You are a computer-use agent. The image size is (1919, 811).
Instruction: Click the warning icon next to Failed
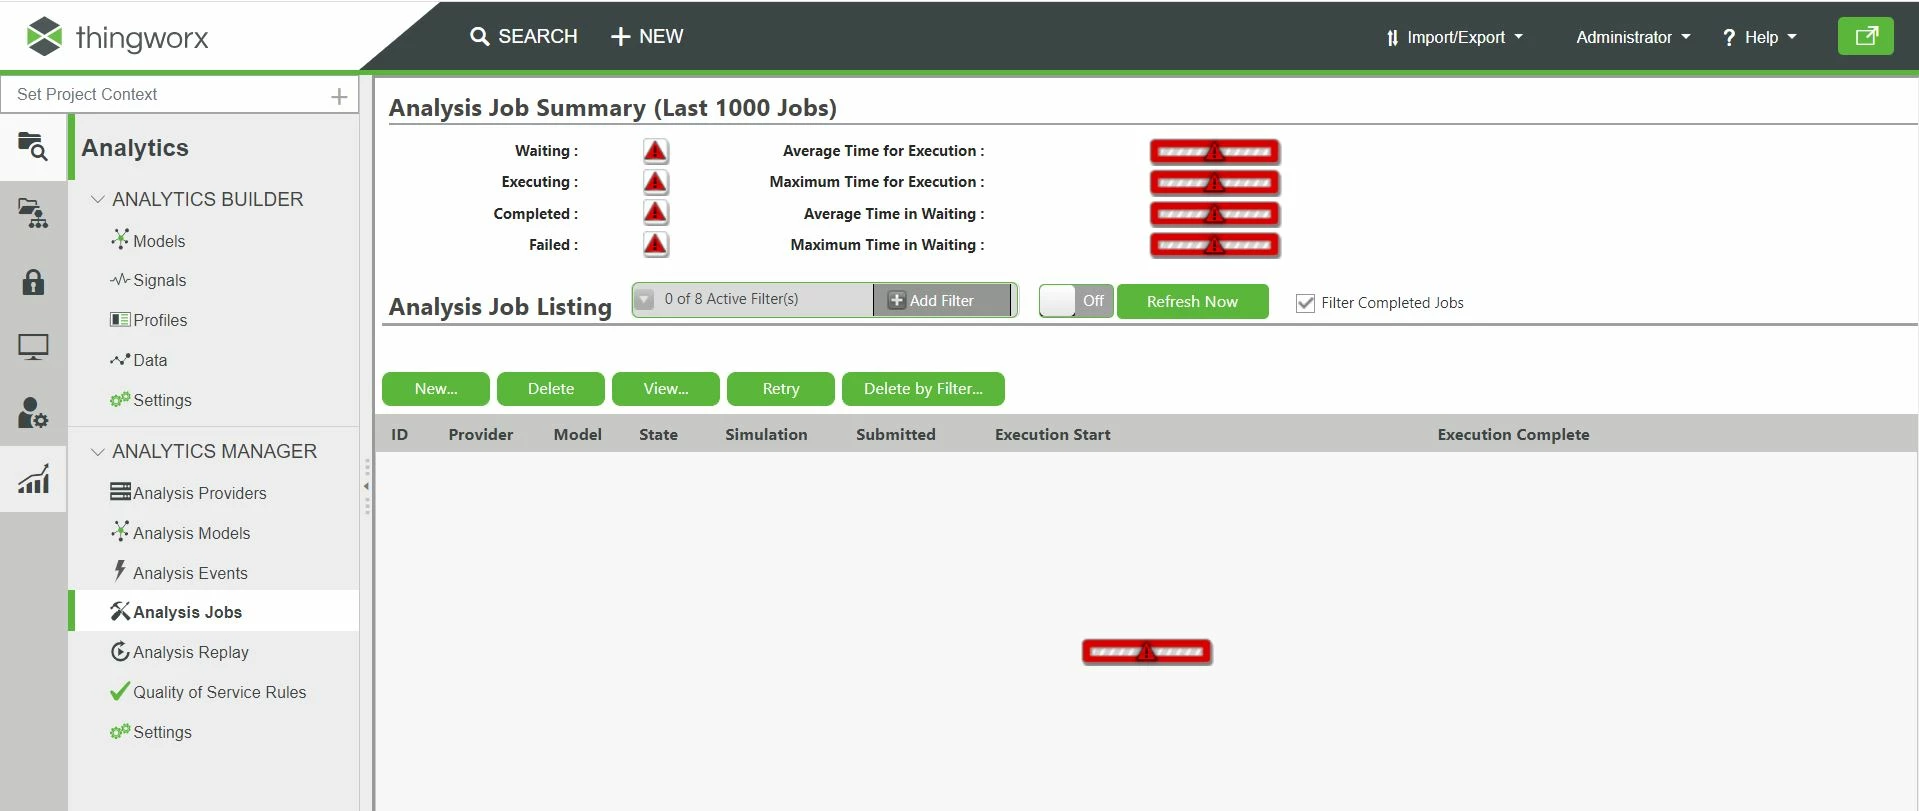pyautogui.click(x=655, y=244)
